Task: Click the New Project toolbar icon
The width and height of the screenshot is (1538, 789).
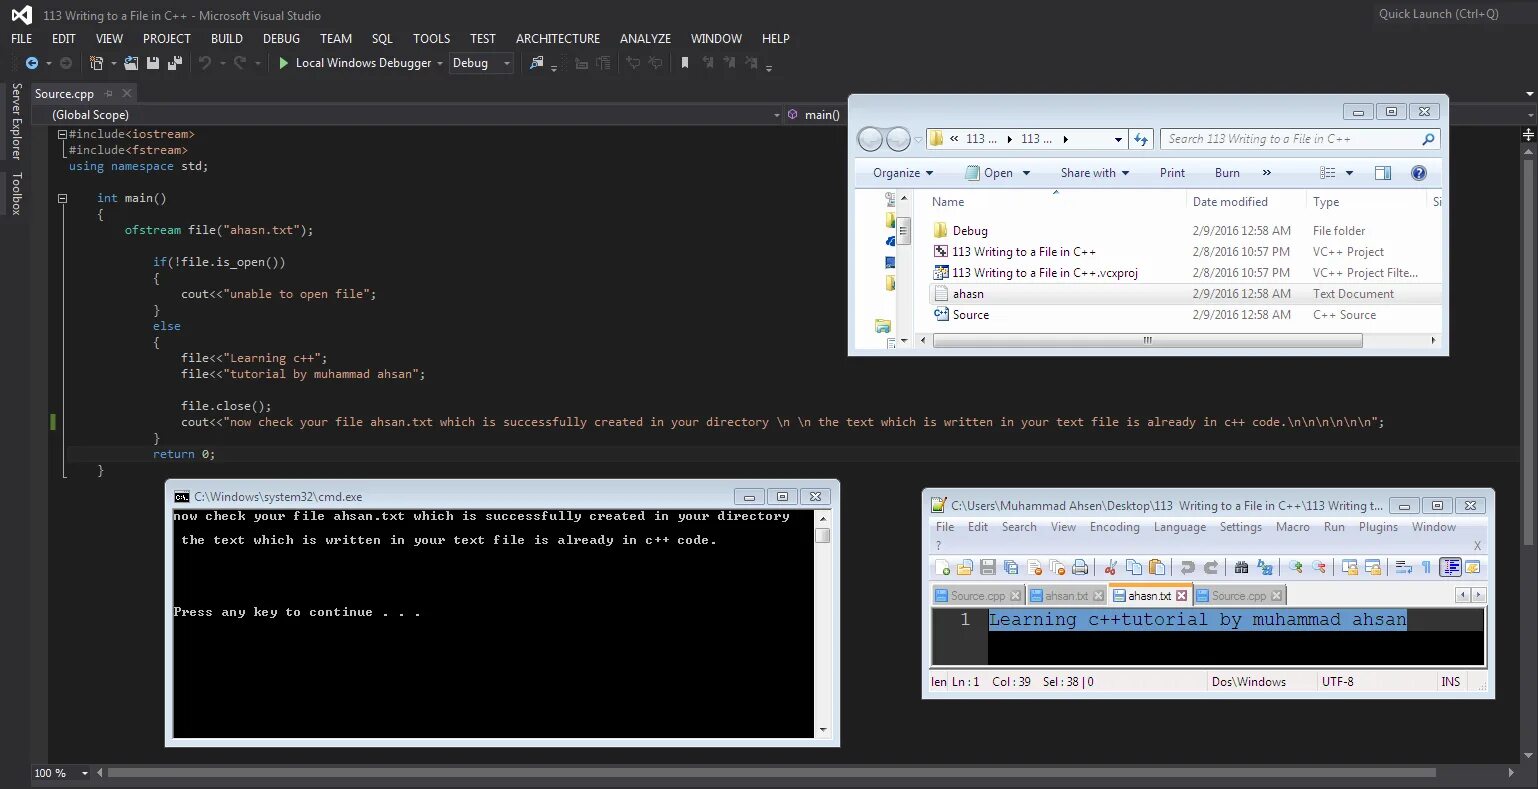Action: (96, 63)
